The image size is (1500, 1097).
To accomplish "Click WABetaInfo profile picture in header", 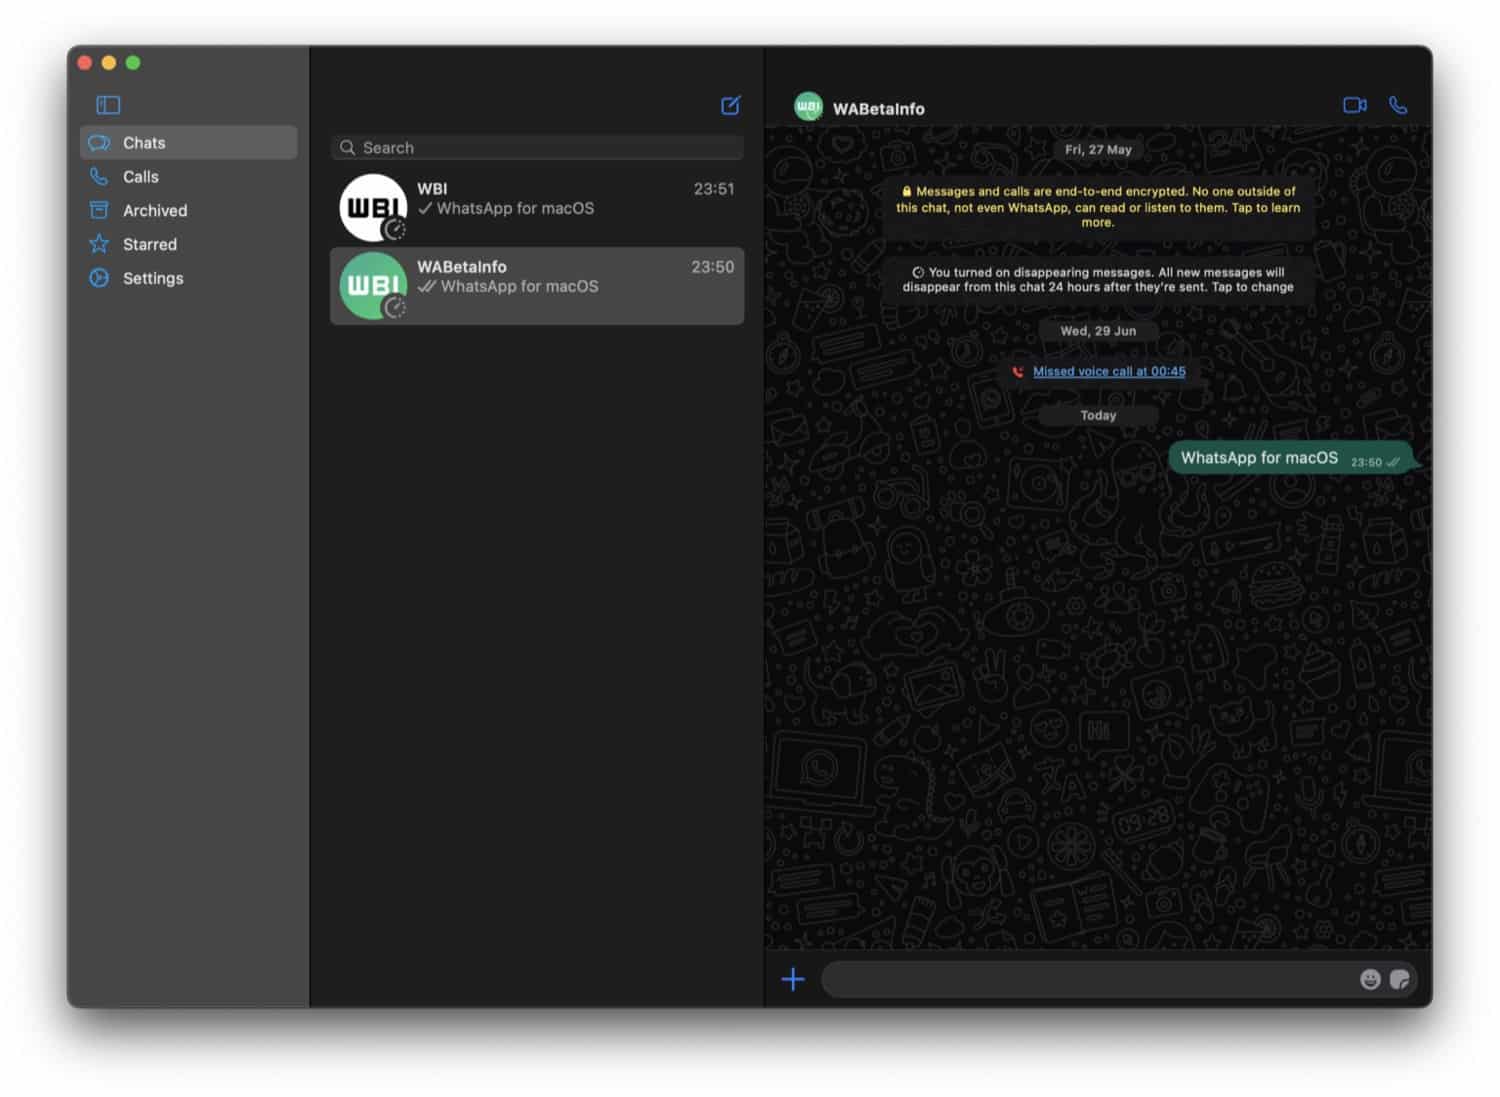I will tap(808, 107).
